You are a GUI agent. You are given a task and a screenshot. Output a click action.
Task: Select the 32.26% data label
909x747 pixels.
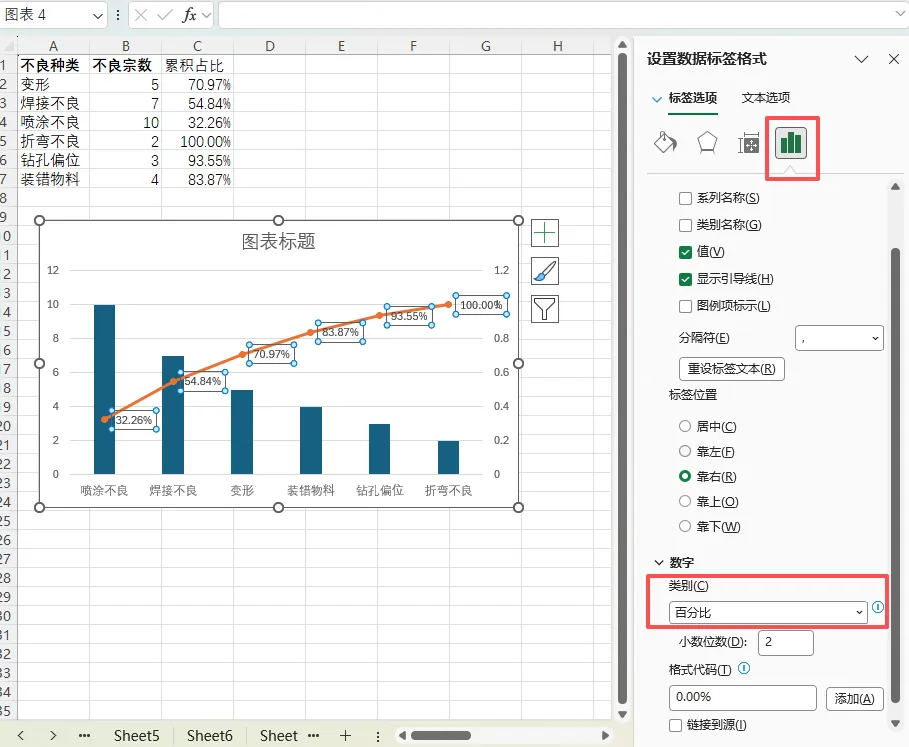tap(133, 420)
